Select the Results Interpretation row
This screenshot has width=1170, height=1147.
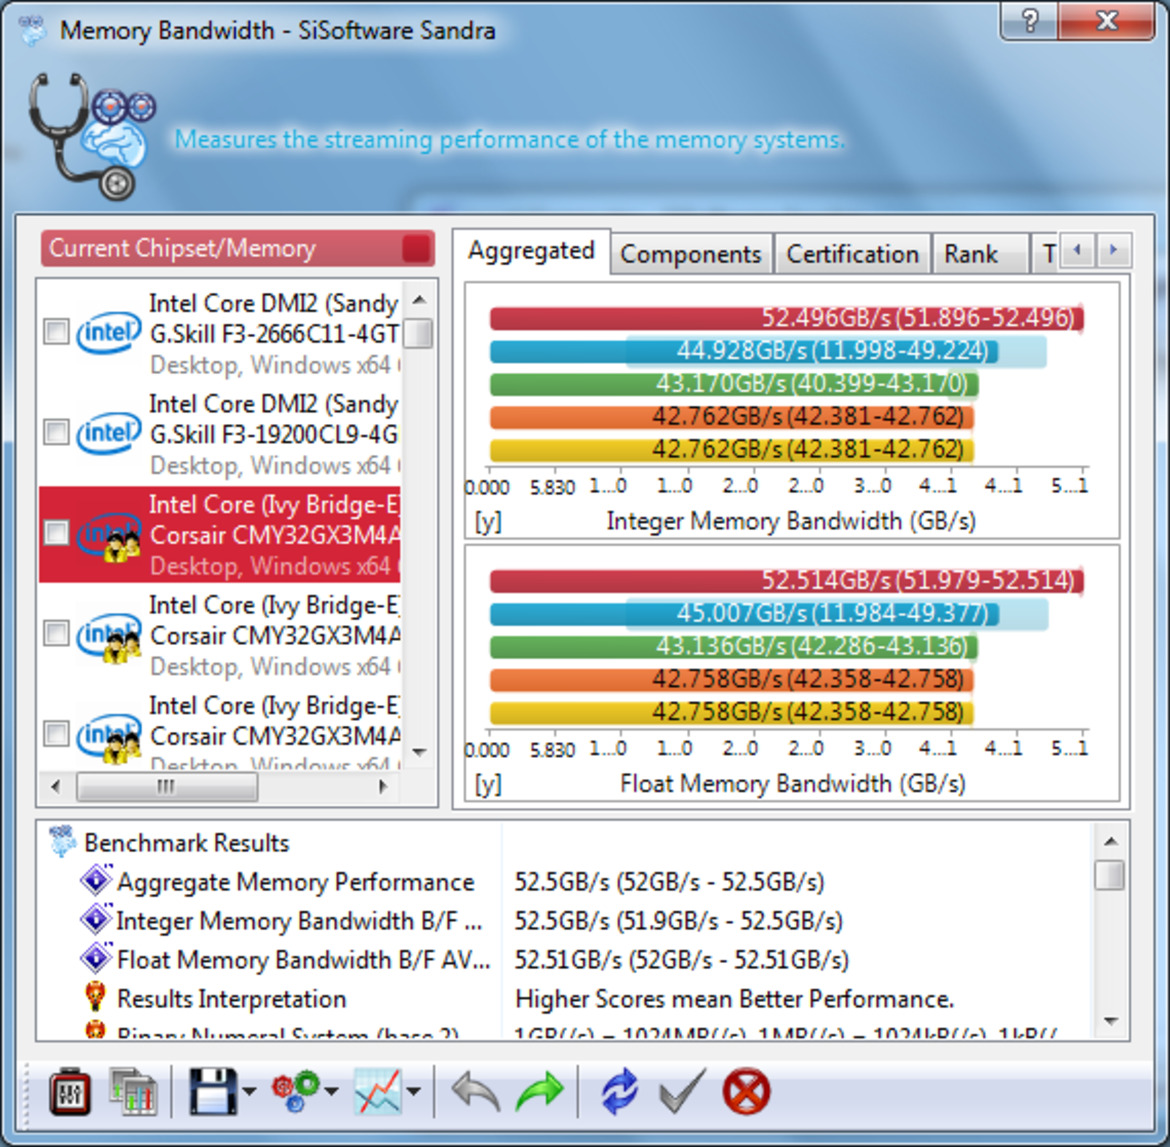point(567,998)
